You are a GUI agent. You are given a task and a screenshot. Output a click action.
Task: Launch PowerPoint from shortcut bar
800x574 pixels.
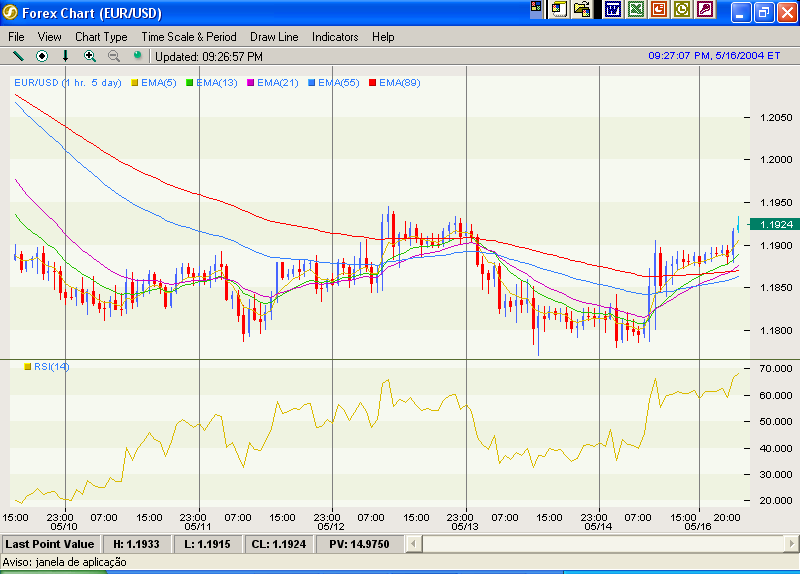[659, 9]
